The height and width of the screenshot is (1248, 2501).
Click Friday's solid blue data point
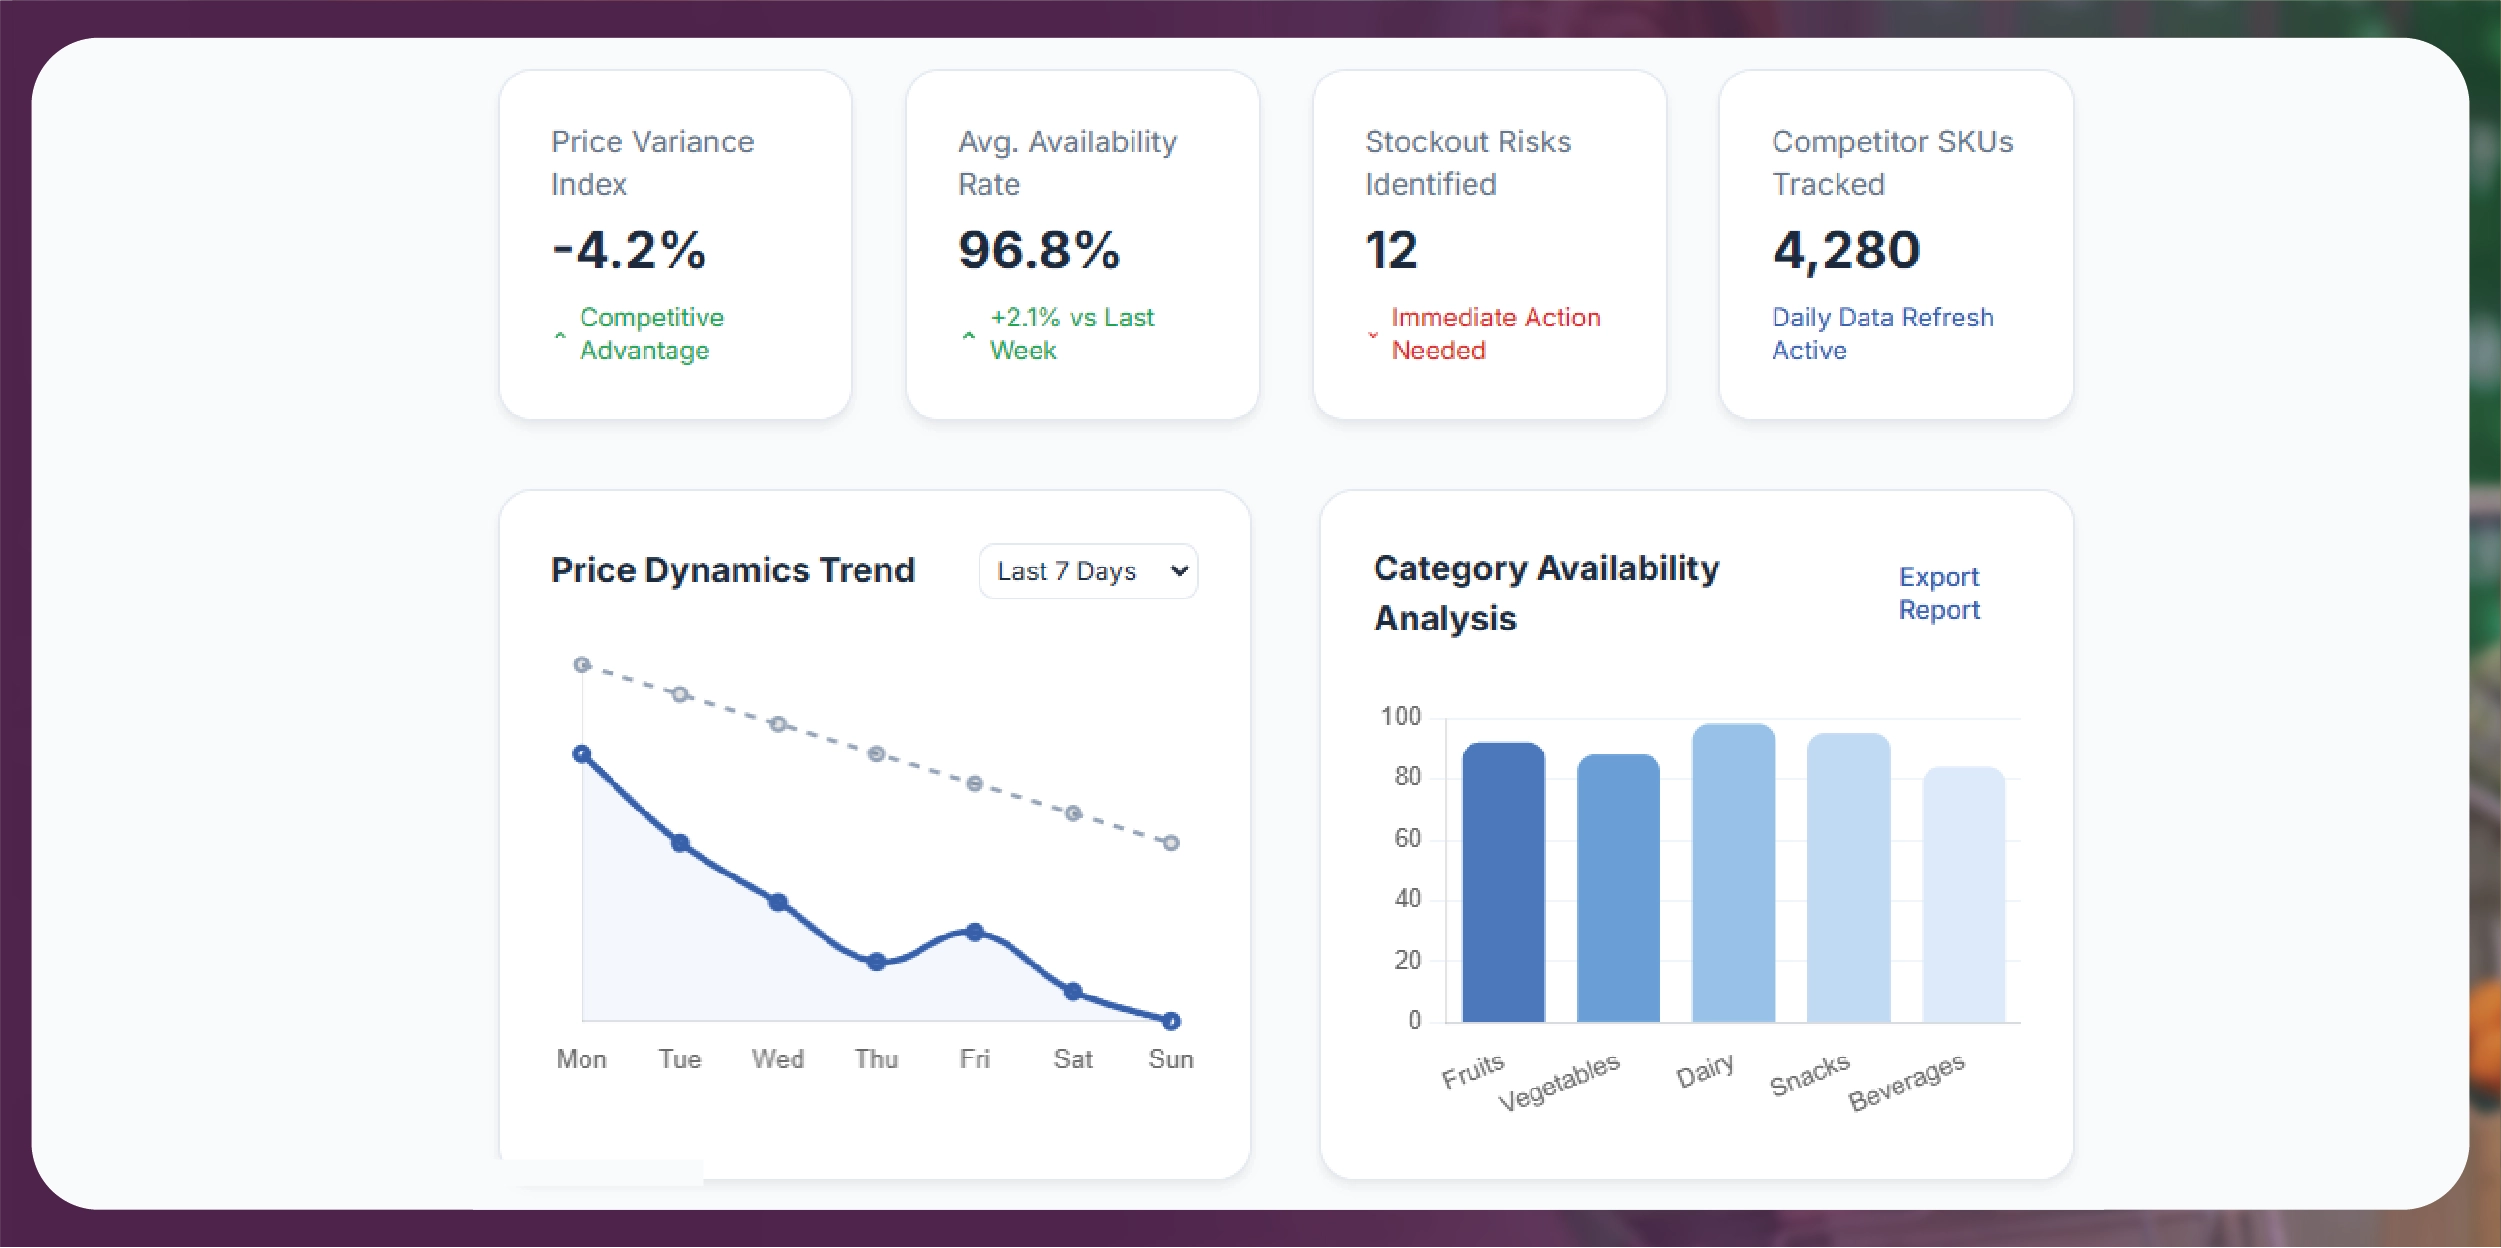(x=974, y=932)
